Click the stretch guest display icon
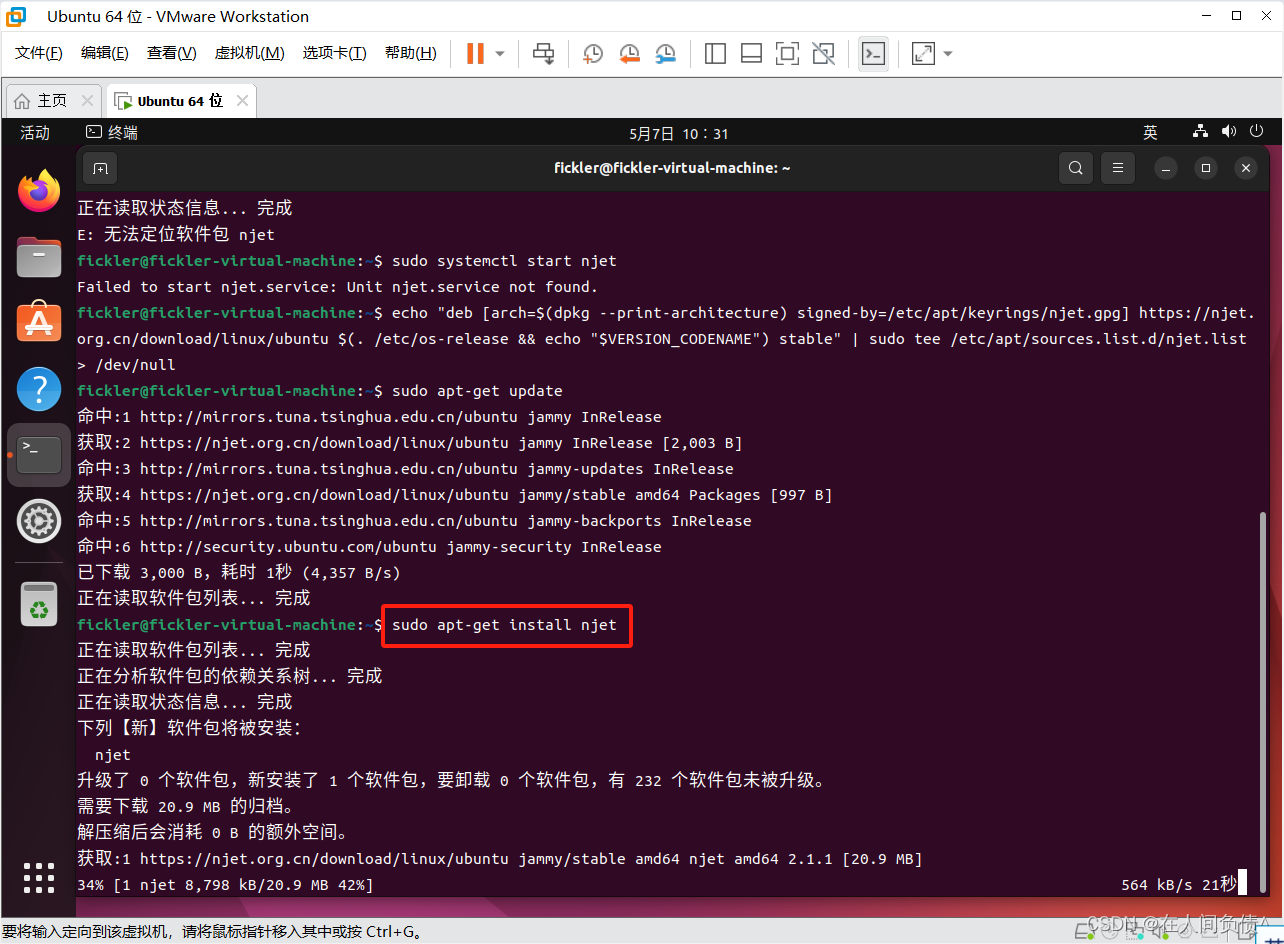The height and width of the screenshot is (944, 1284). pyautogui.click(x=923, y=53)
